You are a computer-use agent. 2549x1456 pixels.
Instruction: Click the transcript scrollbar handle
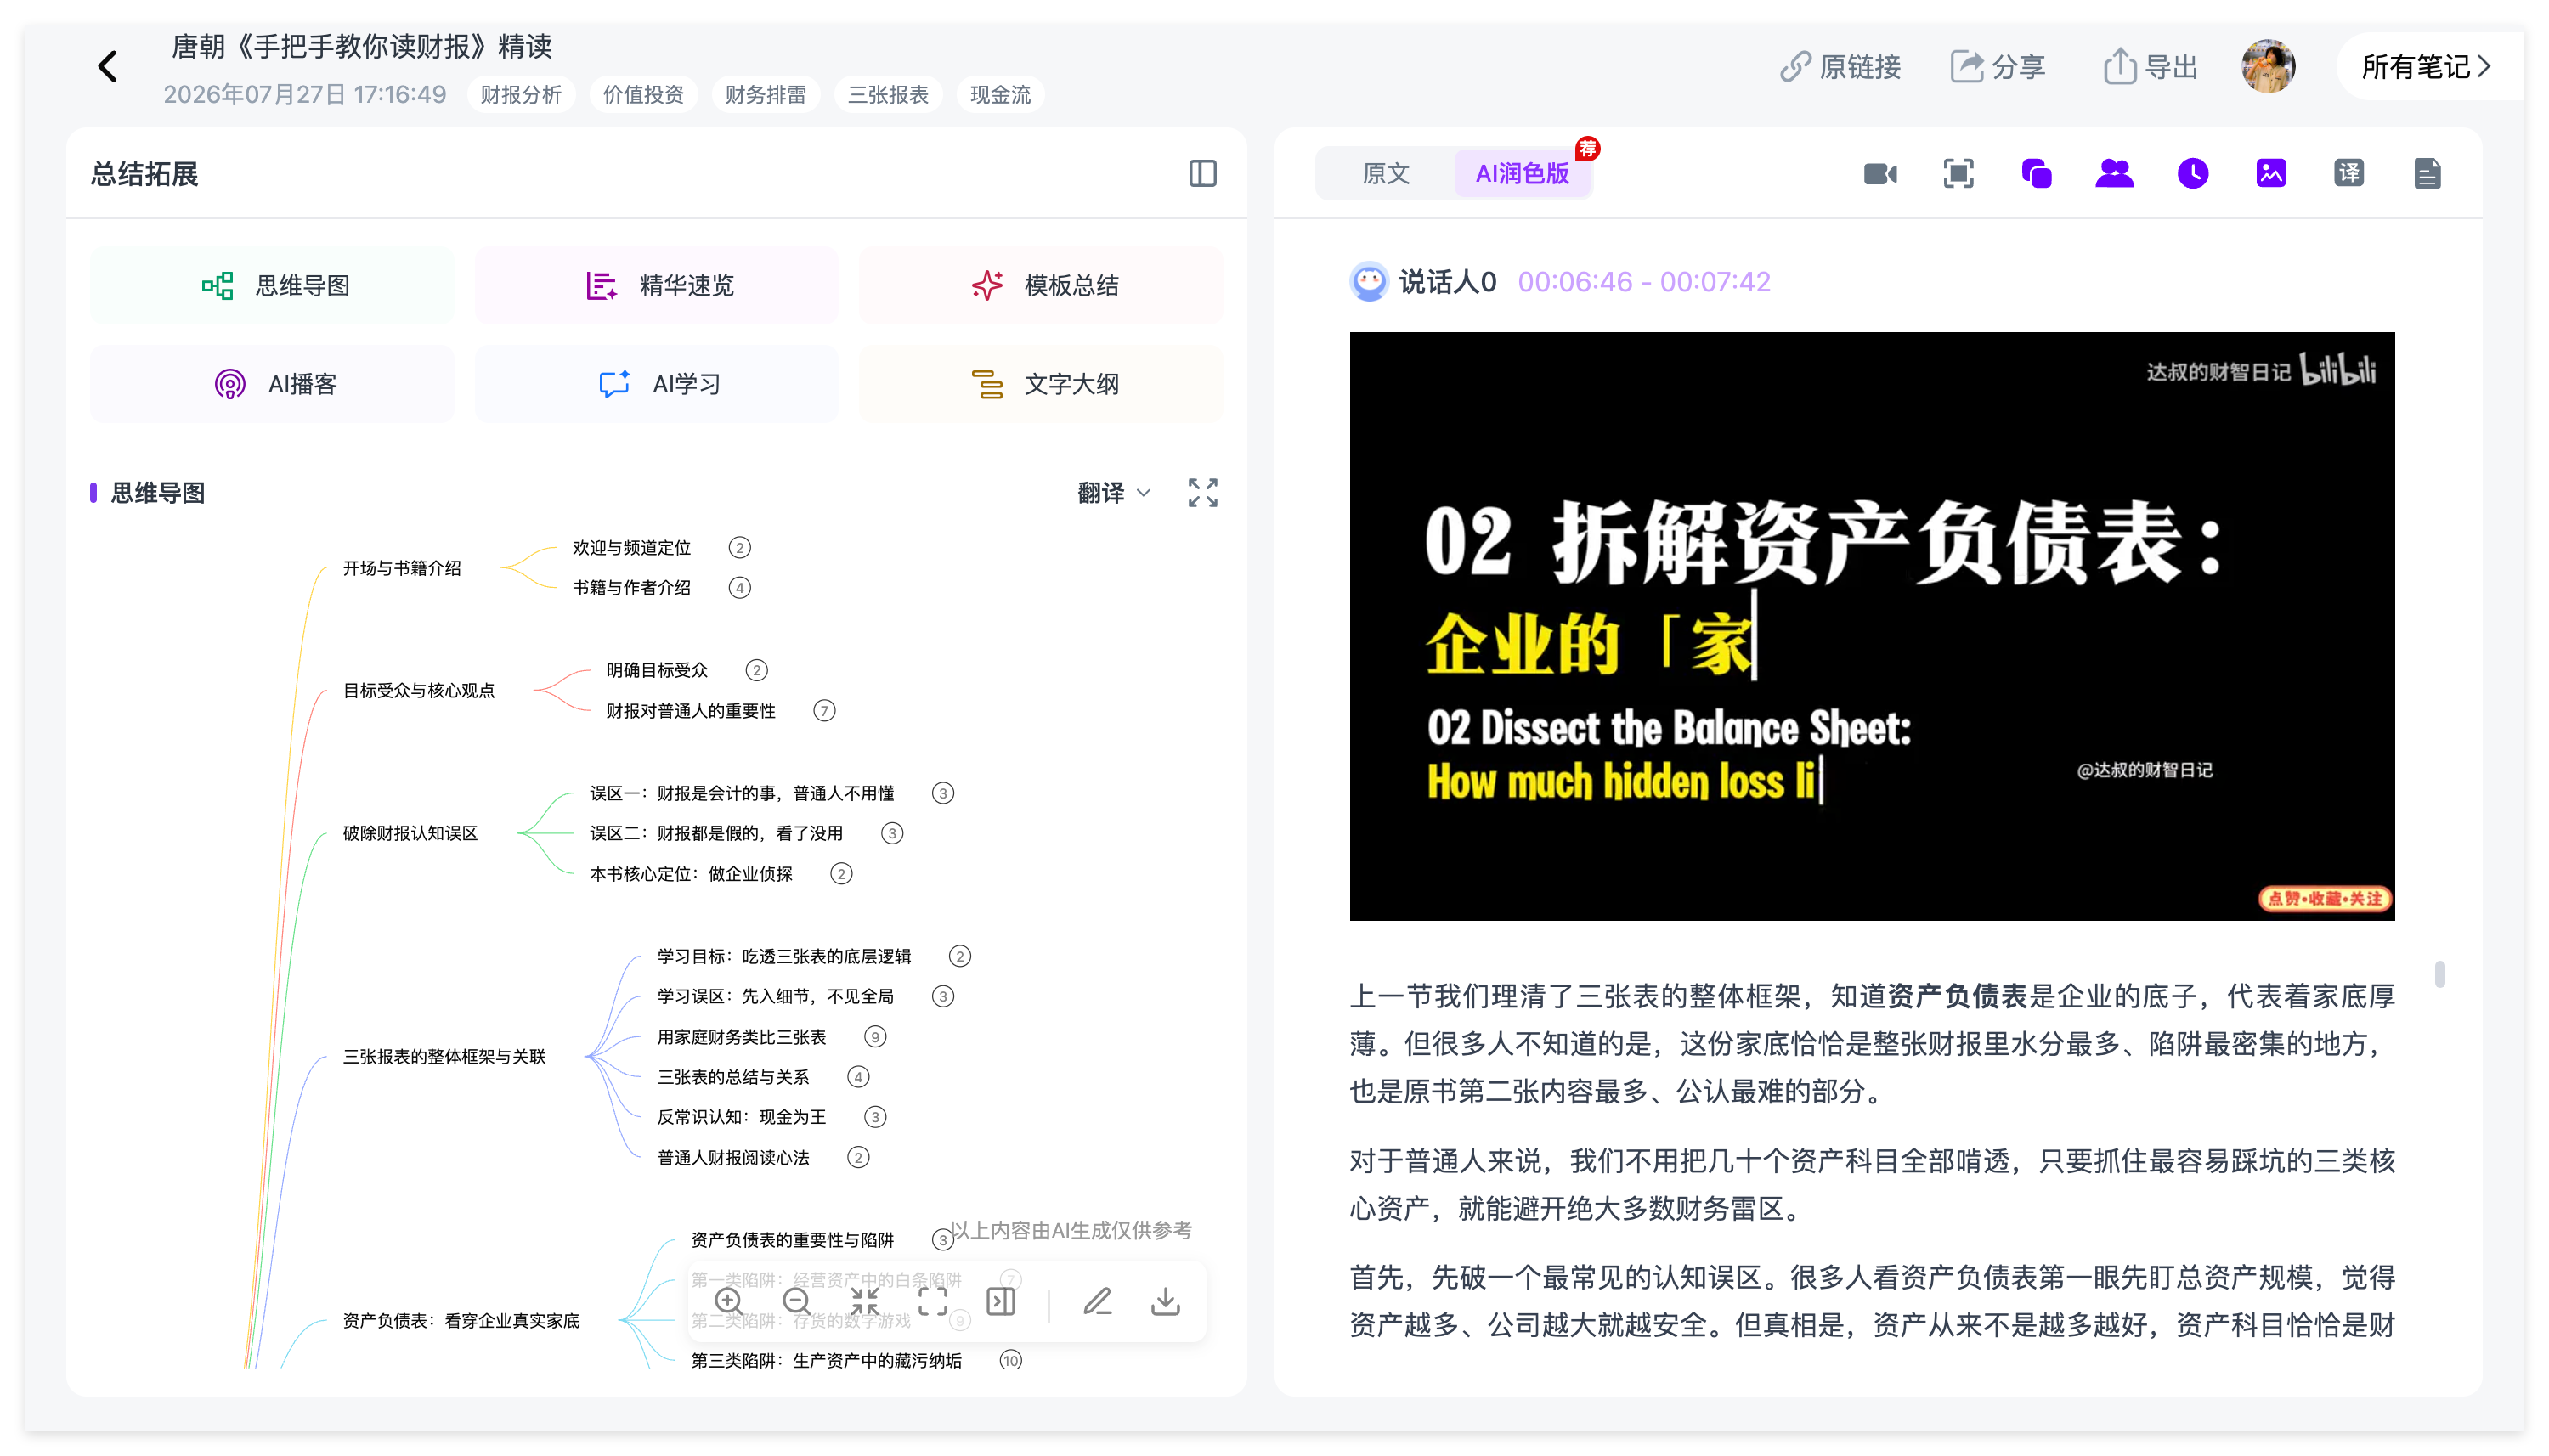pyautogui.click(x=2439, y=974)
